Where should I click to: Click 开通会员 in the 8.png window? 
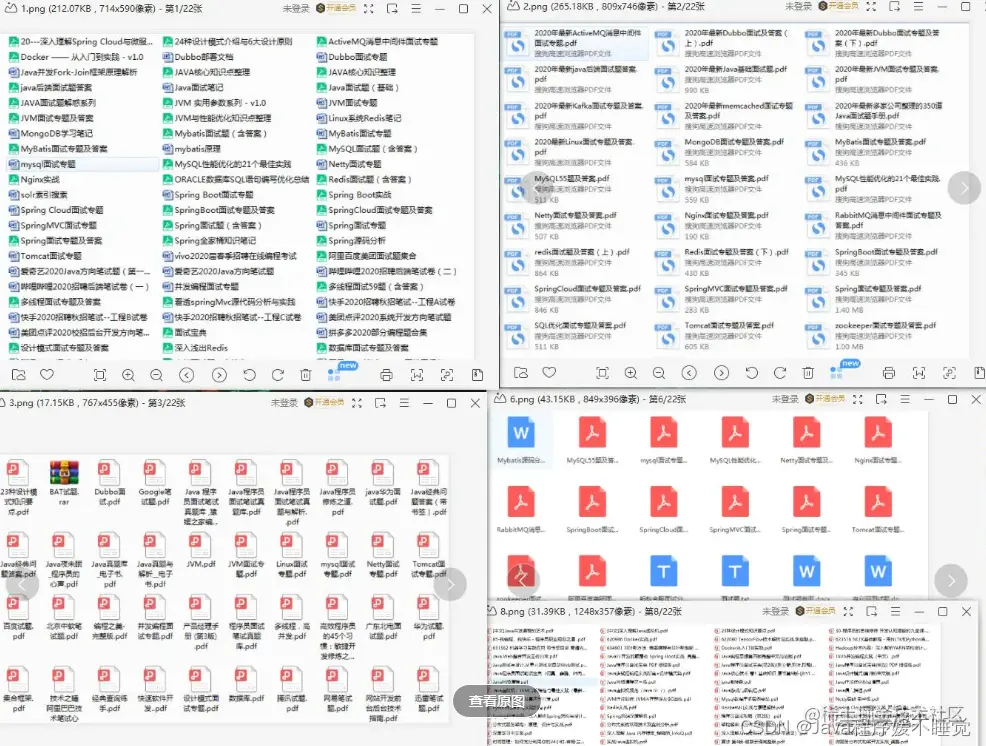[x=816, y=611]
